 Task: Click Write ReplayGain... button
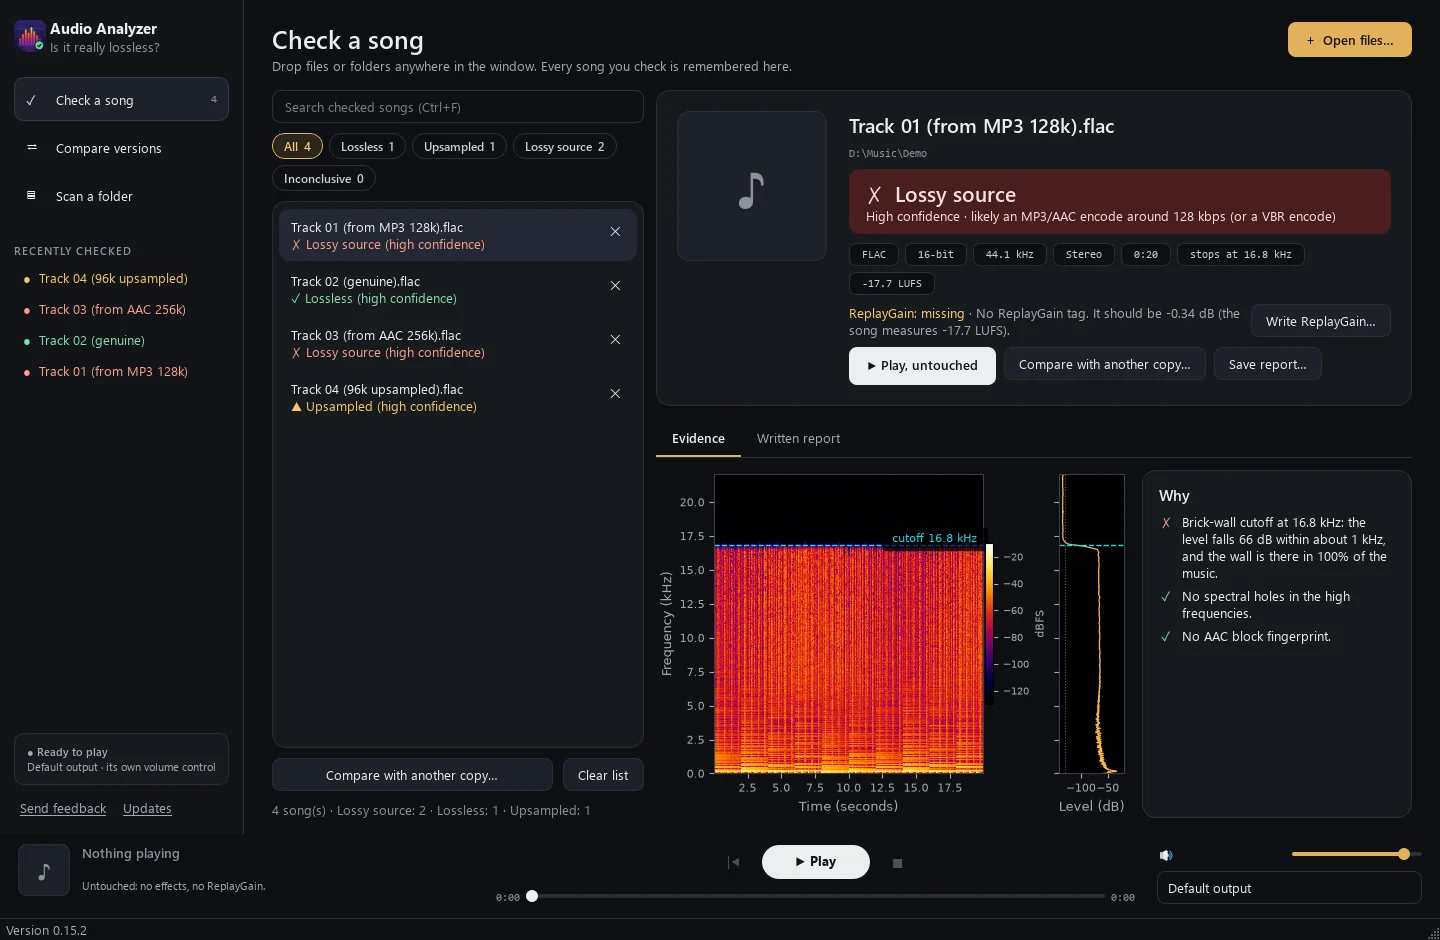point(1320,321)
